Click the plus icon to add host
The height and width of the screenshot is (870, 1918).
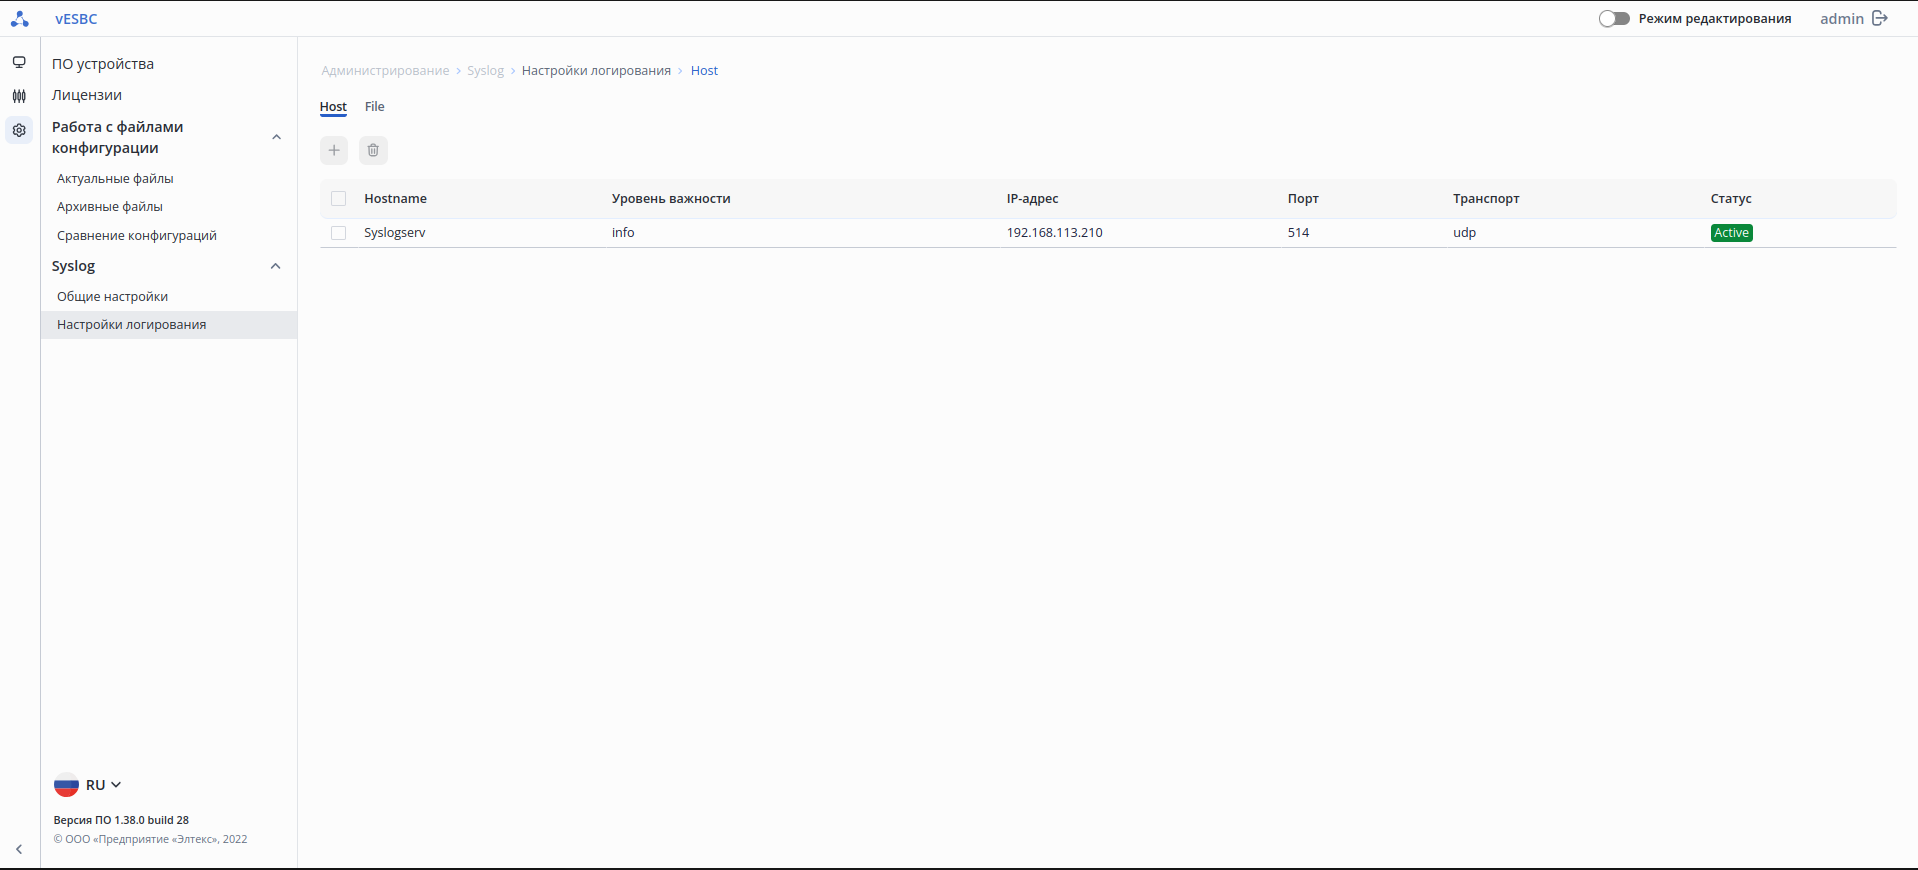point(334,150)
